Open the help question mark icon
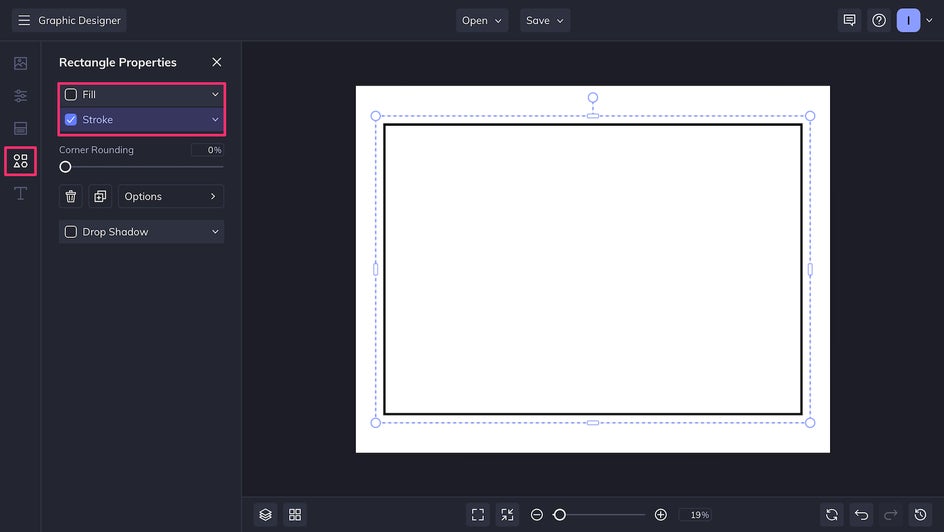 pos(879,20)
